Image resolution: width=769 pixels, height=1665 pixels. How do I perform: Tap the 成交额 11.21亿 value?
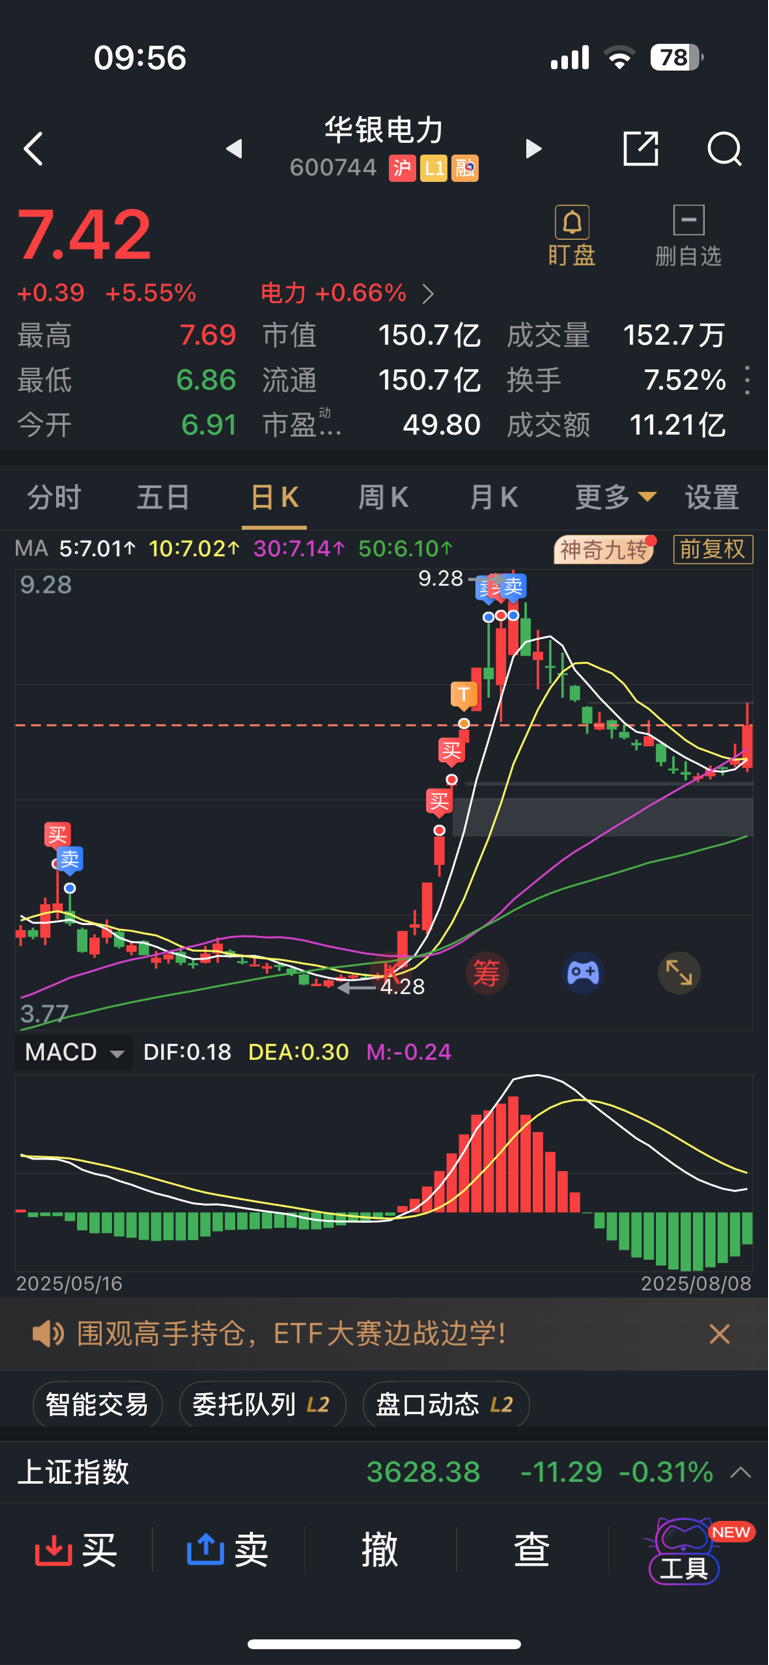click(x=677, y=425)
